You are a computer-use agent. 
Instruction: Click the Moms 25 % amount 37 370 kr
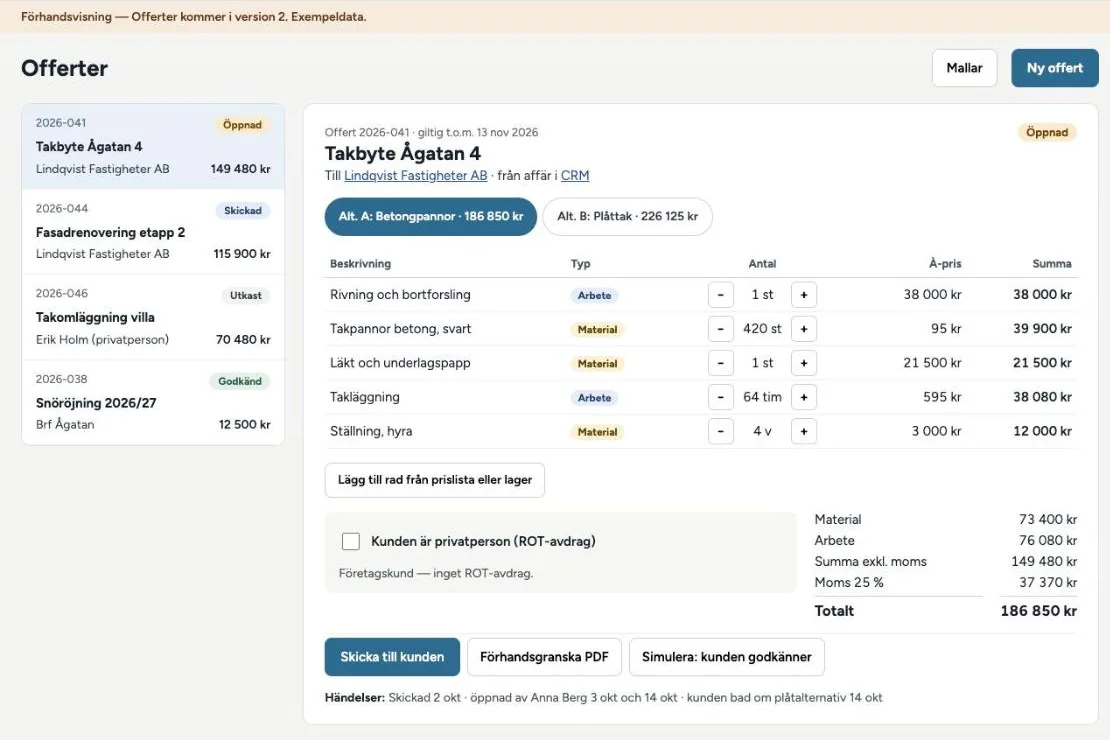pyautogui.click(x=1048, y=582)
